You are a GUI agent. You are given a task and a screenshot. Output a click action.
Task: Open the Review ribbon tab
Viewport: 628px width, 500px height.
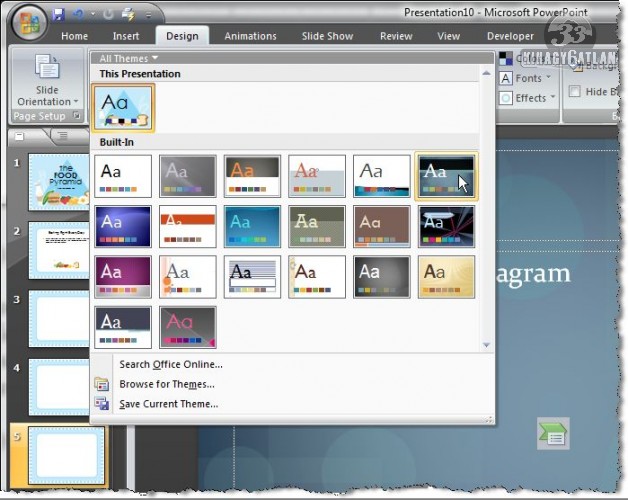(x=396, y=36)
